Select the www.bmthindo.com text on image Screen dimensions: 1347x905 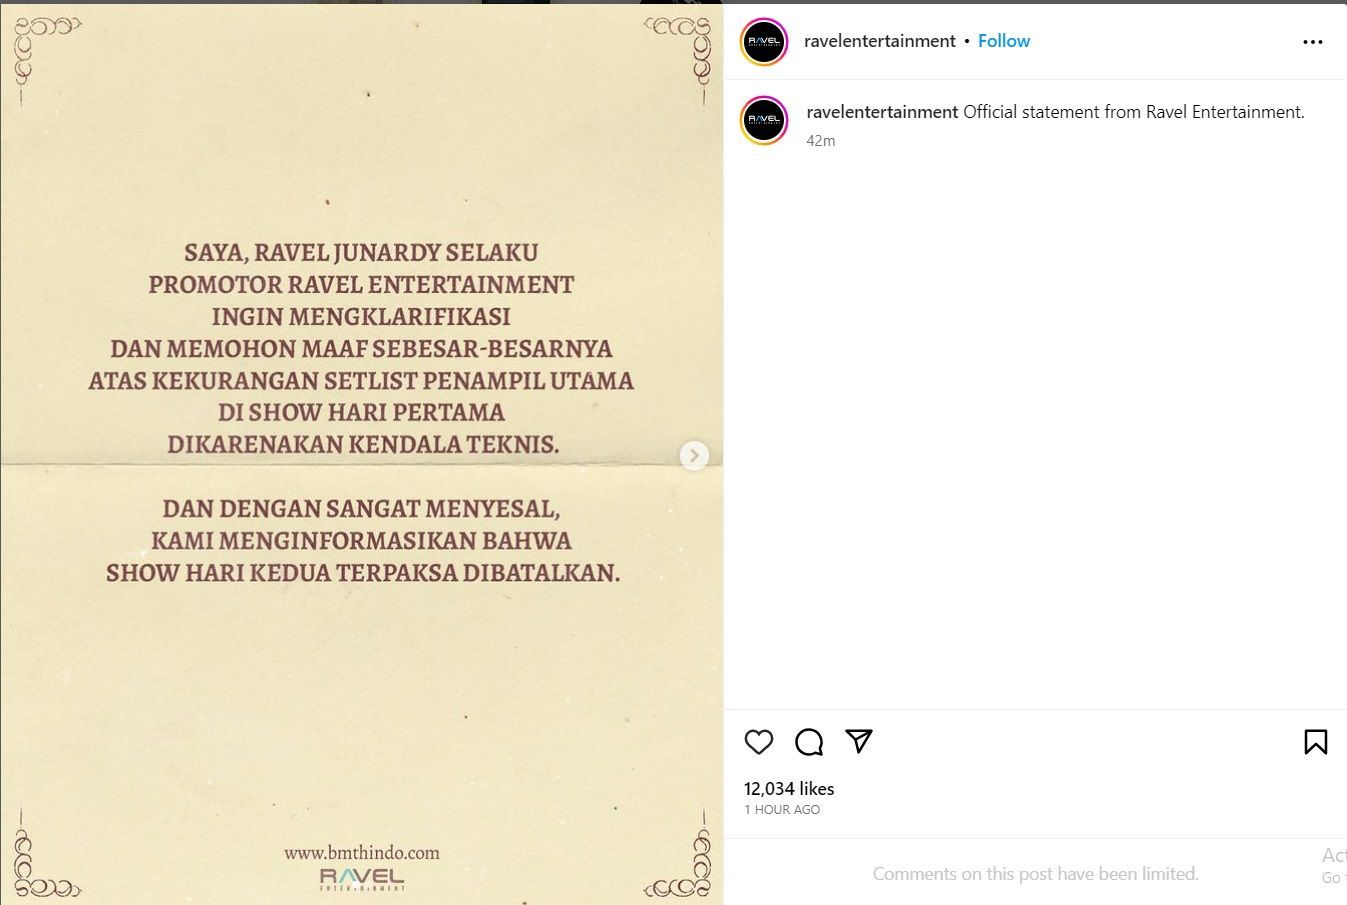pyautogui.click(x=362, y=853)
